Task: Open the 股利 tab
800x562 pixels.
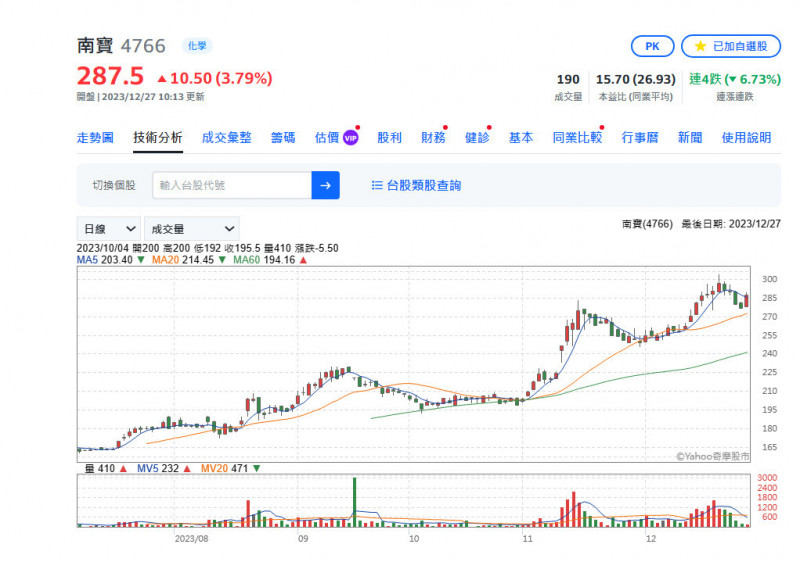Action: pyautogui.click(x=389, y=138)
